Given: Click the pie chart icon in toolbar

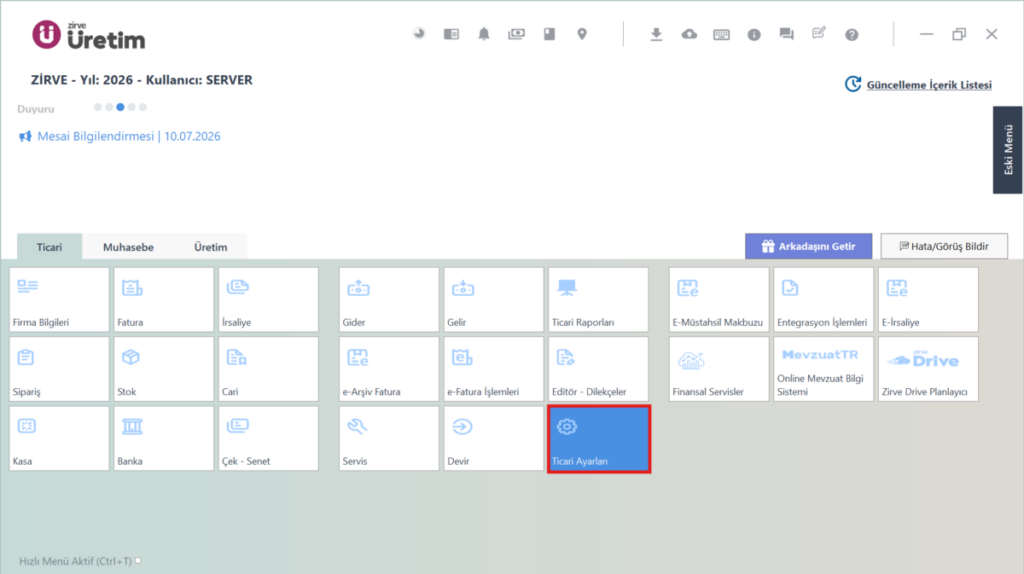Looking at the screenshot, I should pos(419,33).
